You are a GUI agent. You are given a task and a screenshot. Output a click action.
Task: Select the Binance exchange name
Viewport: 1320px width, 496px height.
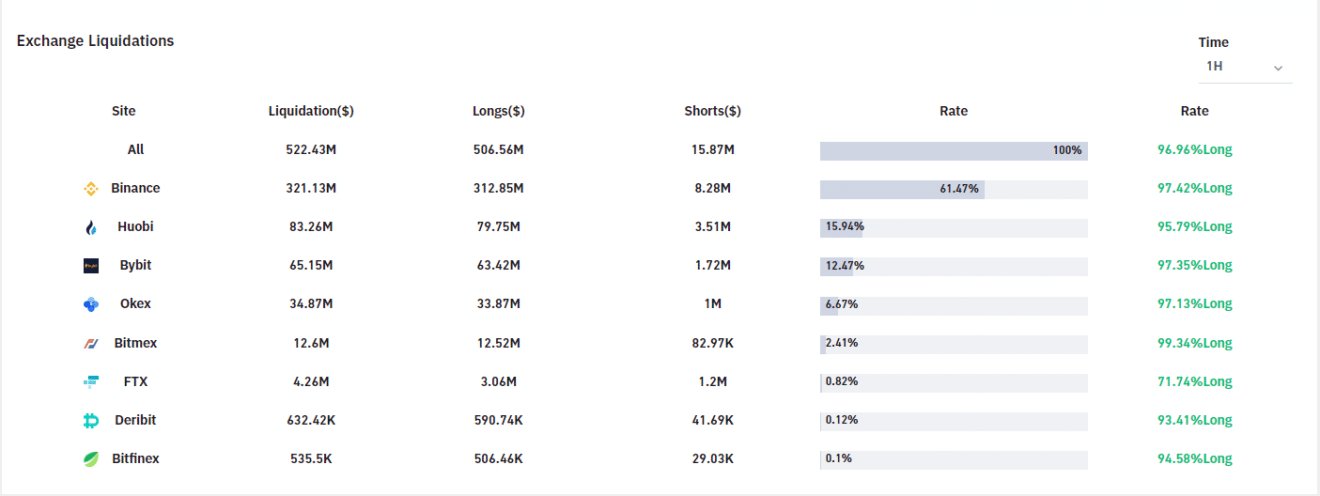click(x=135, y=188)
